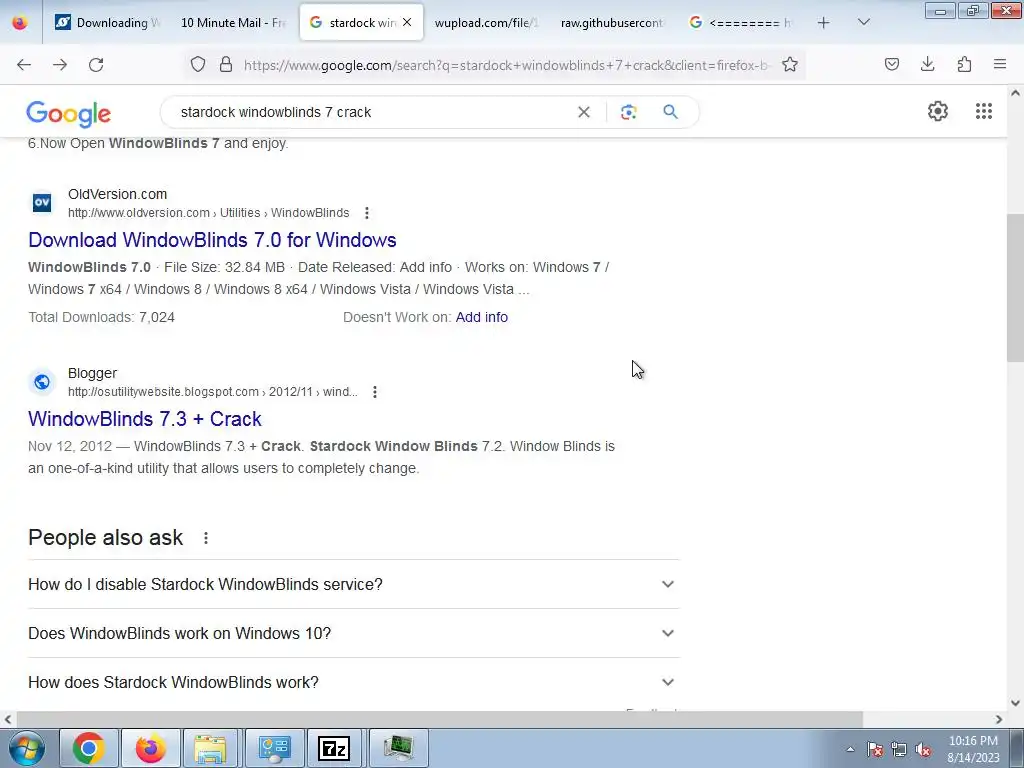The width and height of the screenshot is (1024, 768).
Task: Clear the Google search box
Action: [x=584, y=112]
